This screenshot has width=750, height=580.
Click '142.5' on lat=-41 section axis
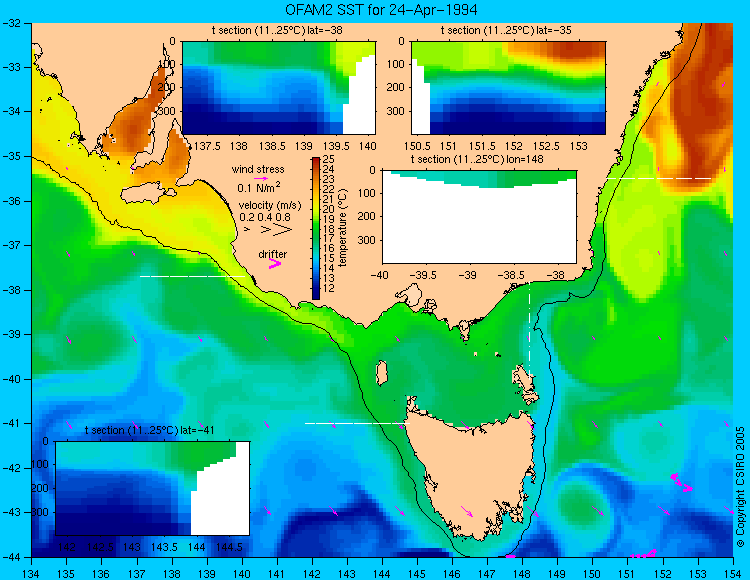(100, 547)
